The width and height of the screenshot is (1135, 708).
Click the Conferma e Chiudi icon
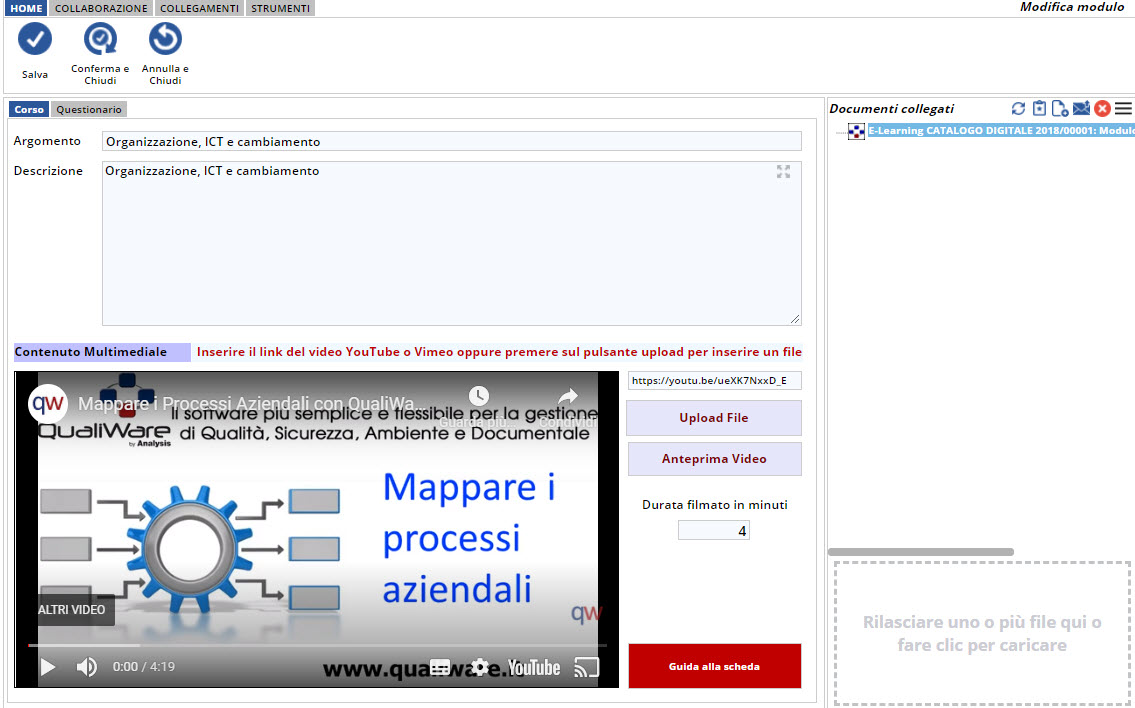coord(100,40)
